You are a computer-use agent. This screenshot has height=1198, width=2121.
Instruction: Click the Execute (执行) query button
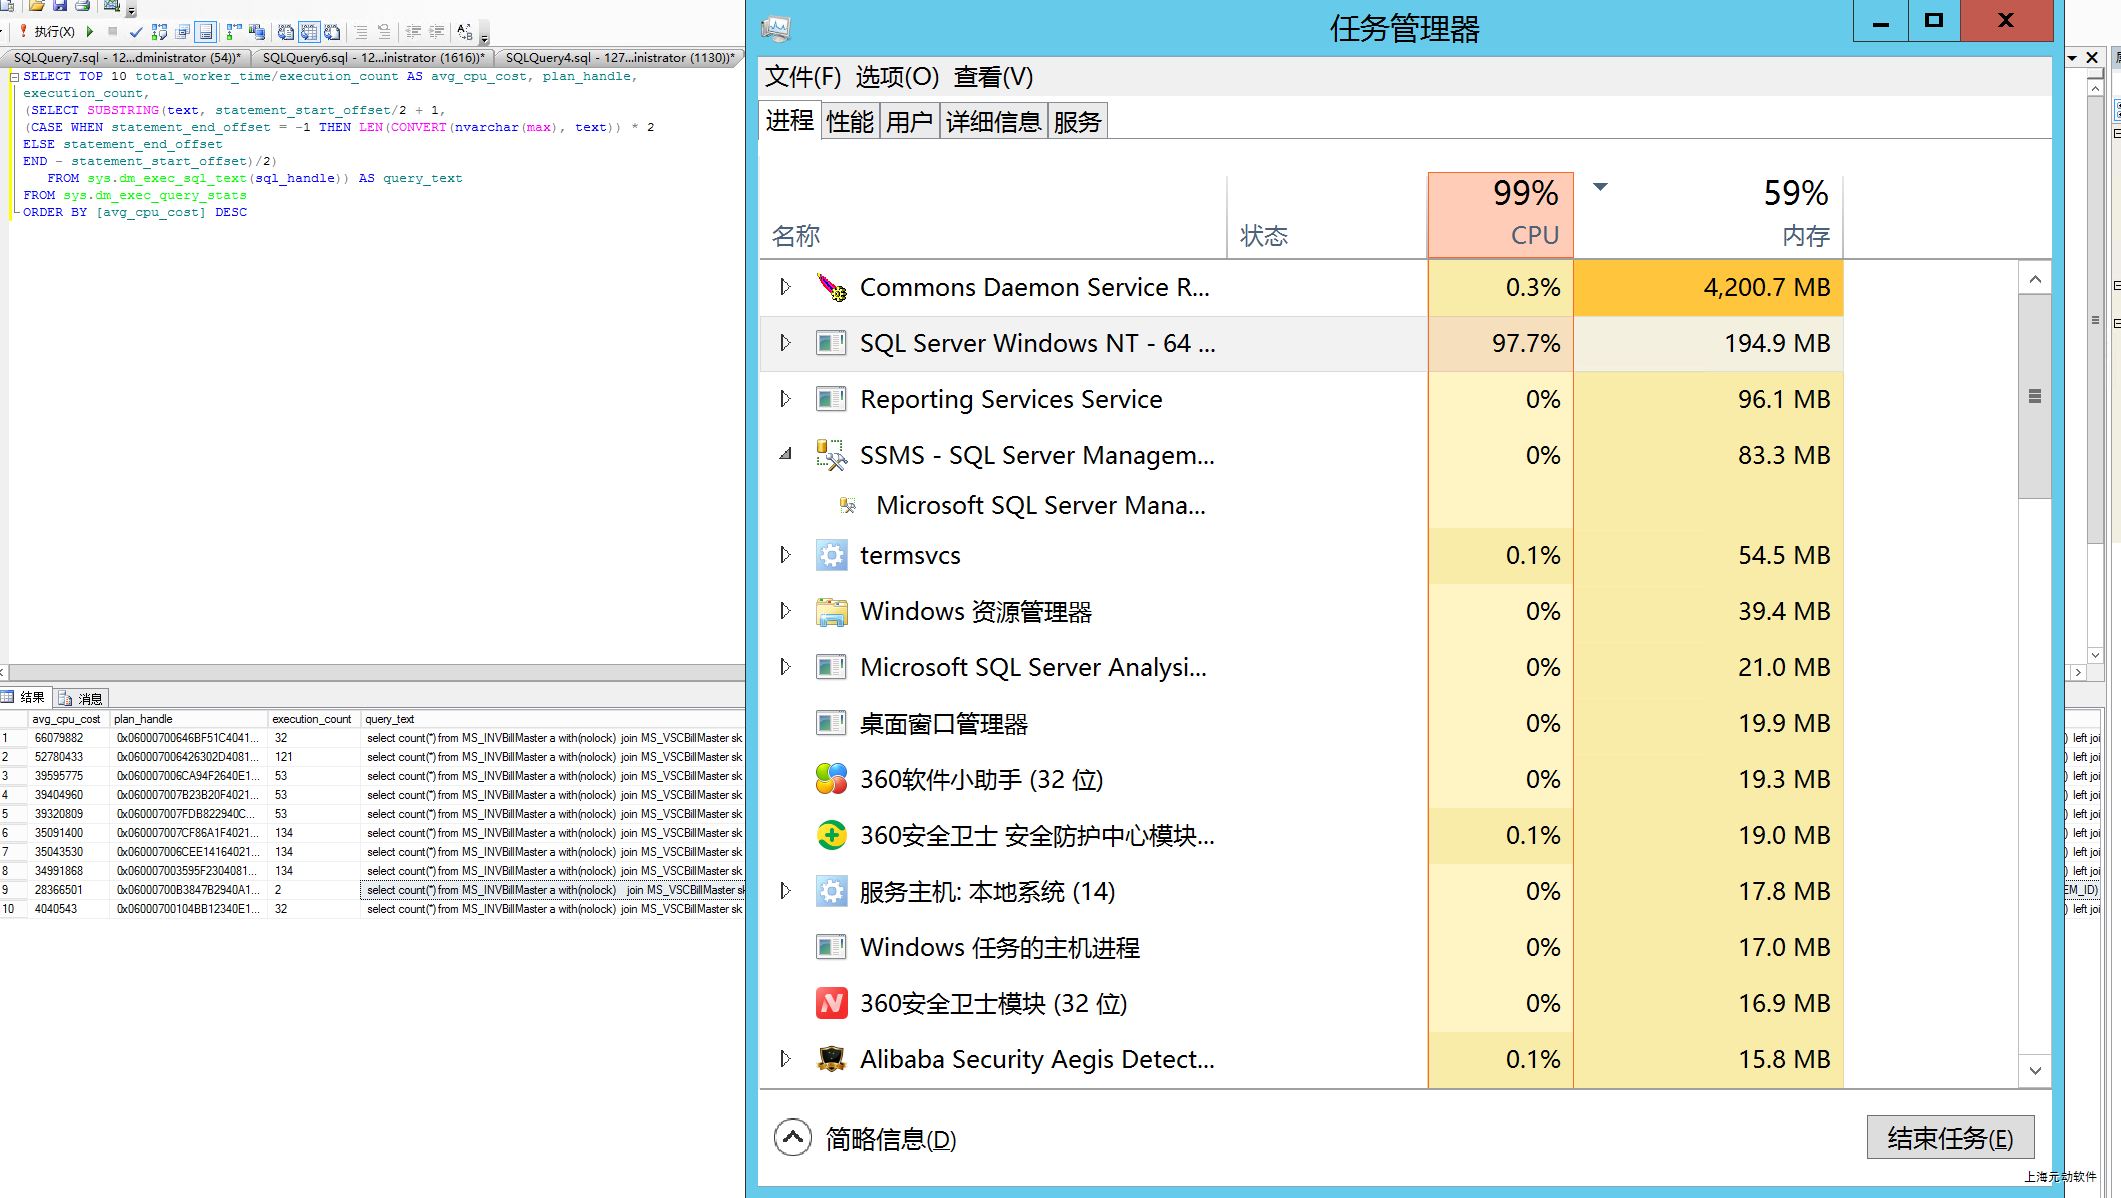click(x=47, y=32)
